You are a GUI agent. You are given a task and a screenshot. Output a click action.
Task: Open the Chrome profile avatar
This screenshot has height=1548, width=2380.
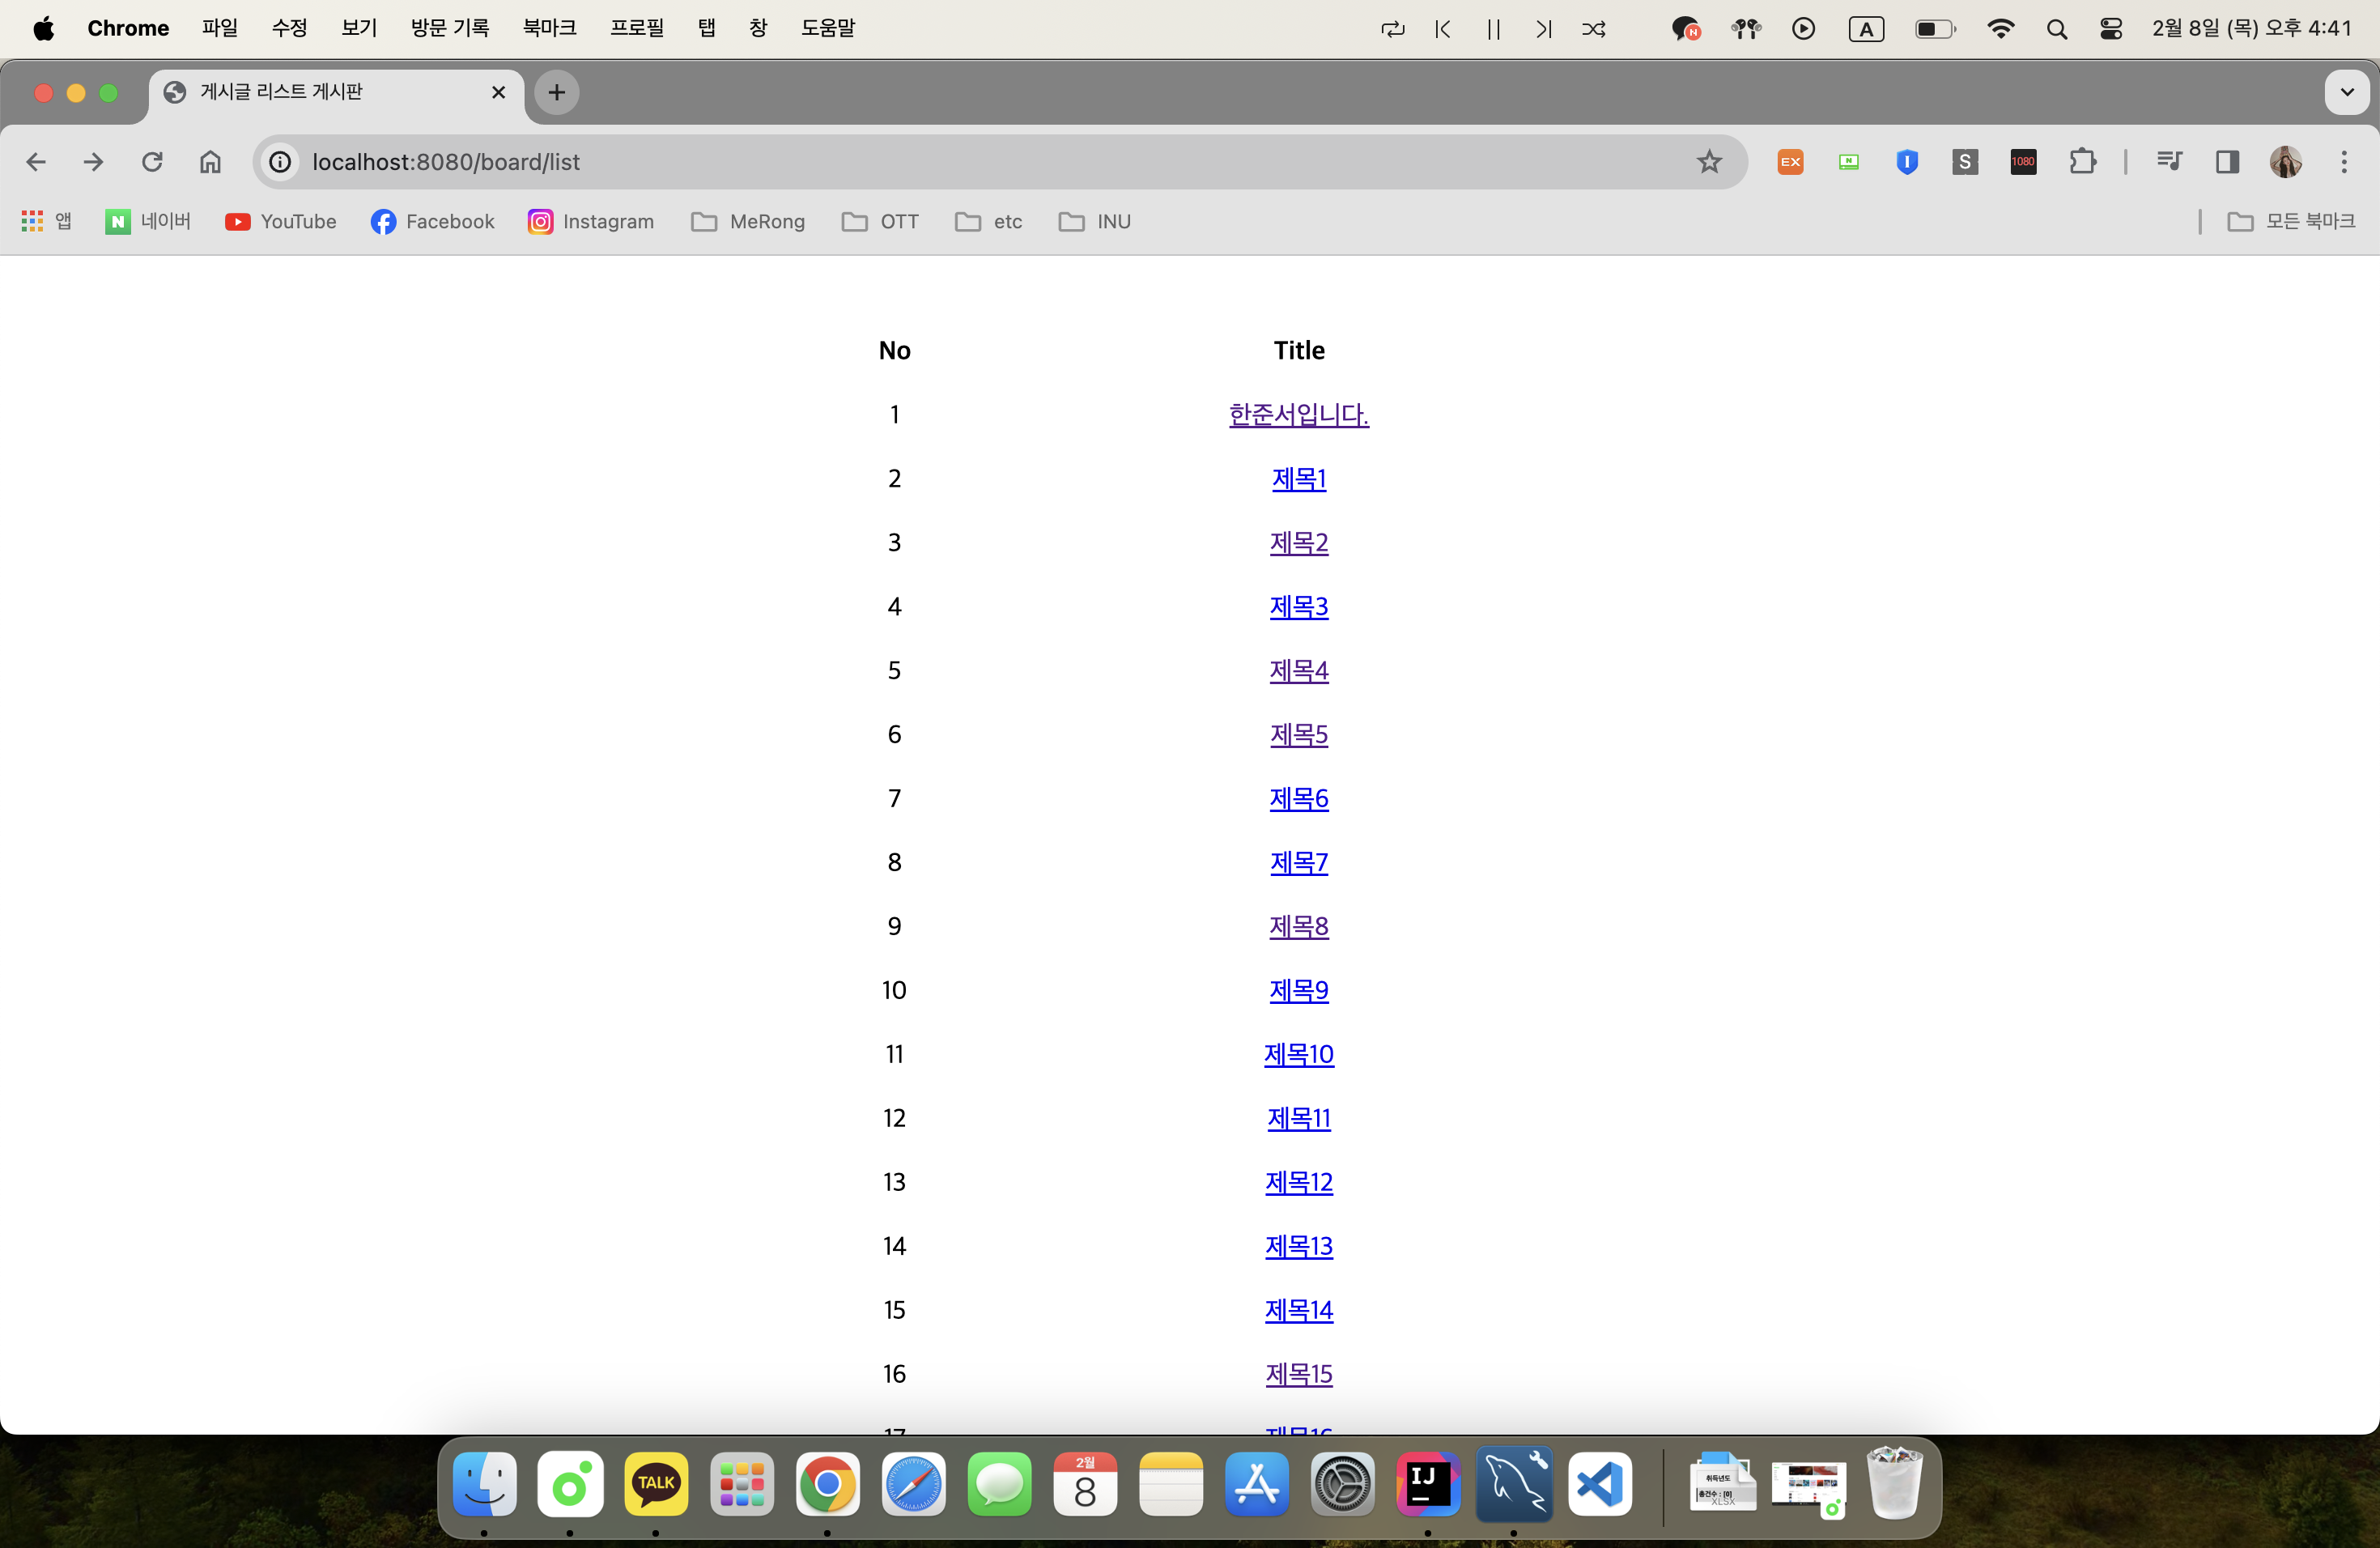pos(2285,162)
